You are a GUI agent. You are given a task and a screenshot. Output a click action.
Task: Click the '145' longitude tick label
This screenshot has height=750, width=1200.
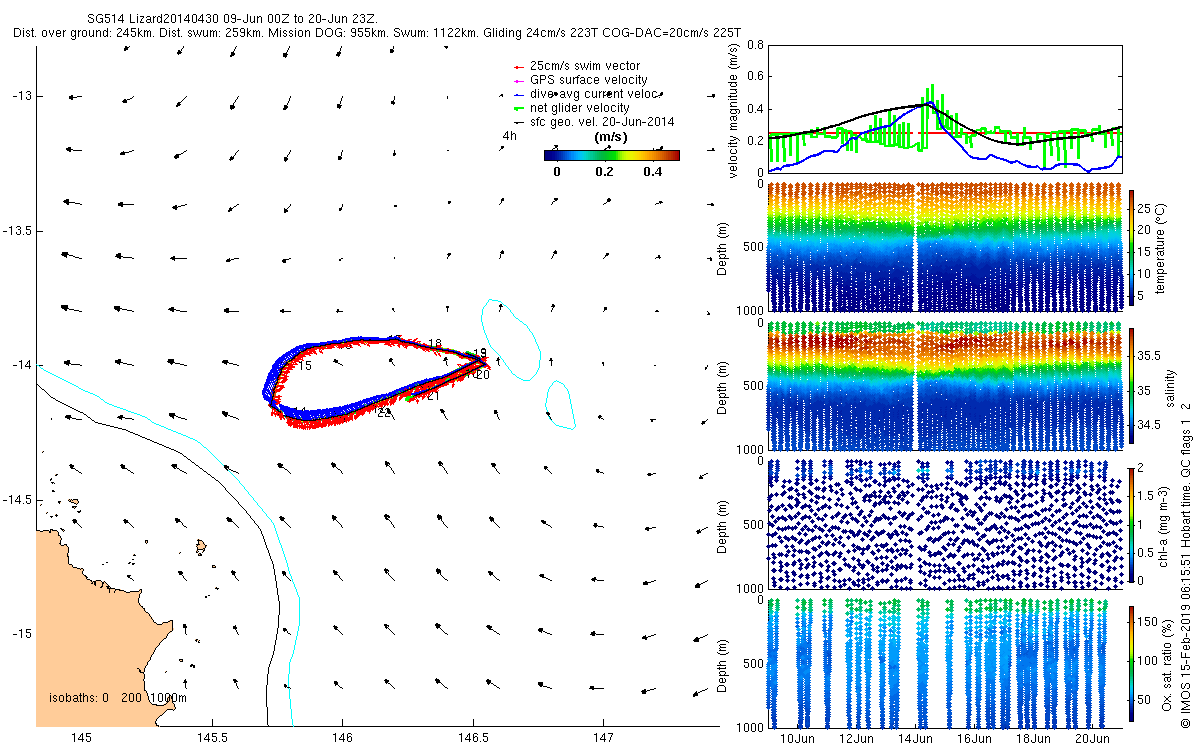point(81,737)
